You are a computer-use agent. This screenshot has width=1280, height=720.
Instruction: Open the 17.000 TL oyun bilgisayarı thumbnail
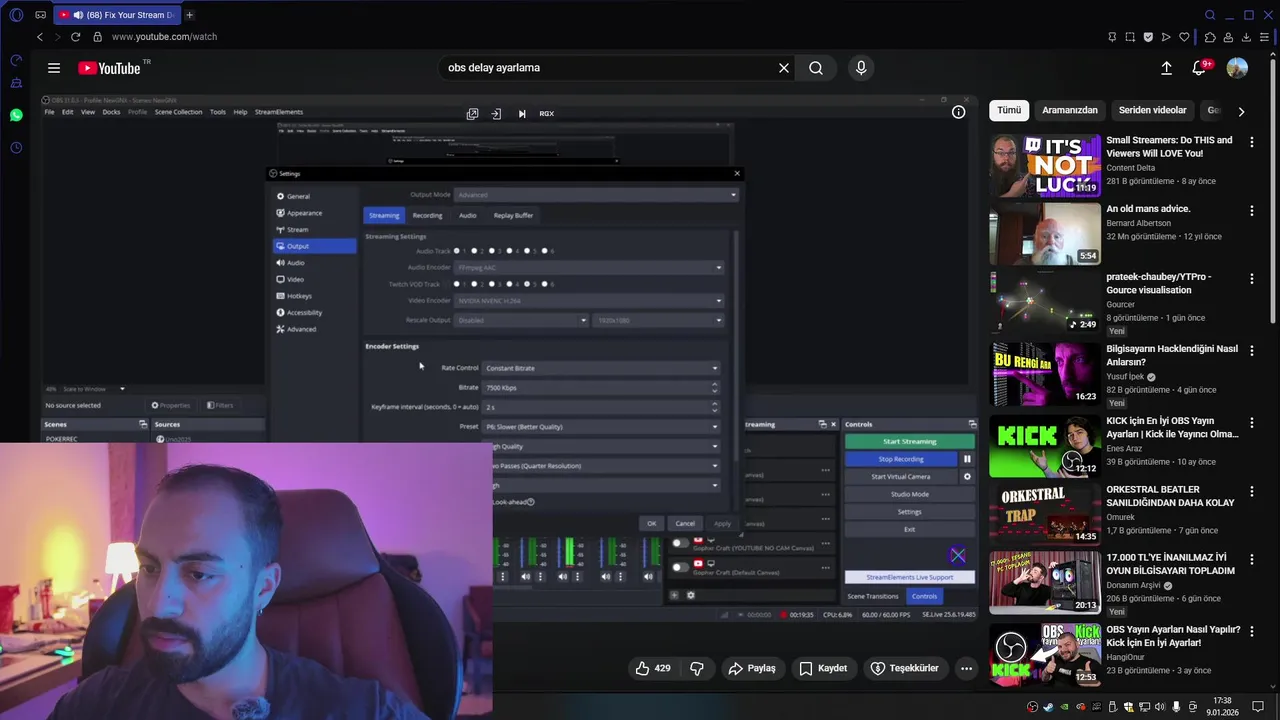tap(1045, 581)
